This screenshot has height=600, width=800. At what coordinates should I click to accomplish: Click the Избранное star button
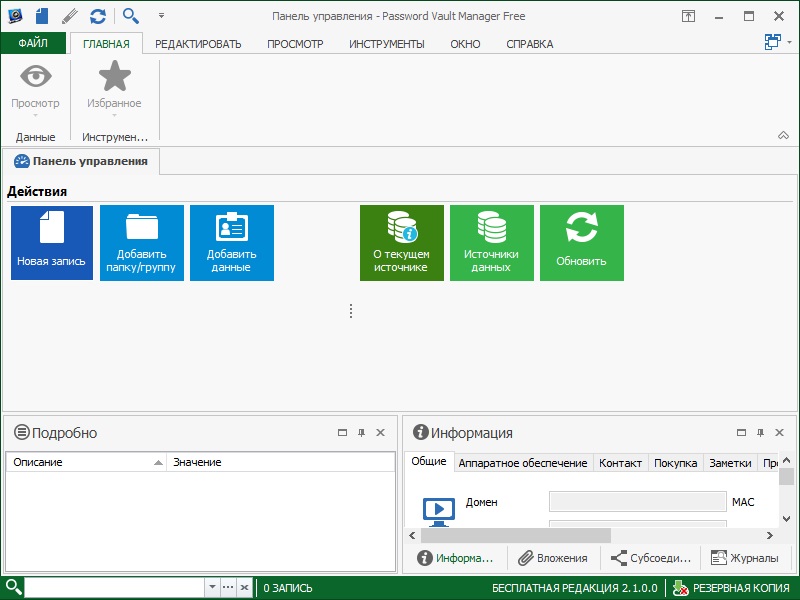(x=114, y=89)
